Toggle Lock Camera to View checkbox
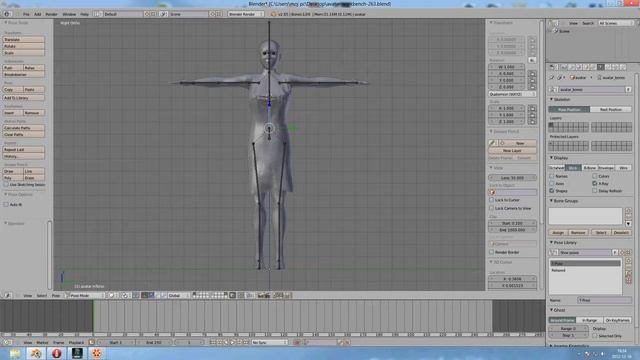The width and height of the screenshot is (640, 360). click(491, 208)
